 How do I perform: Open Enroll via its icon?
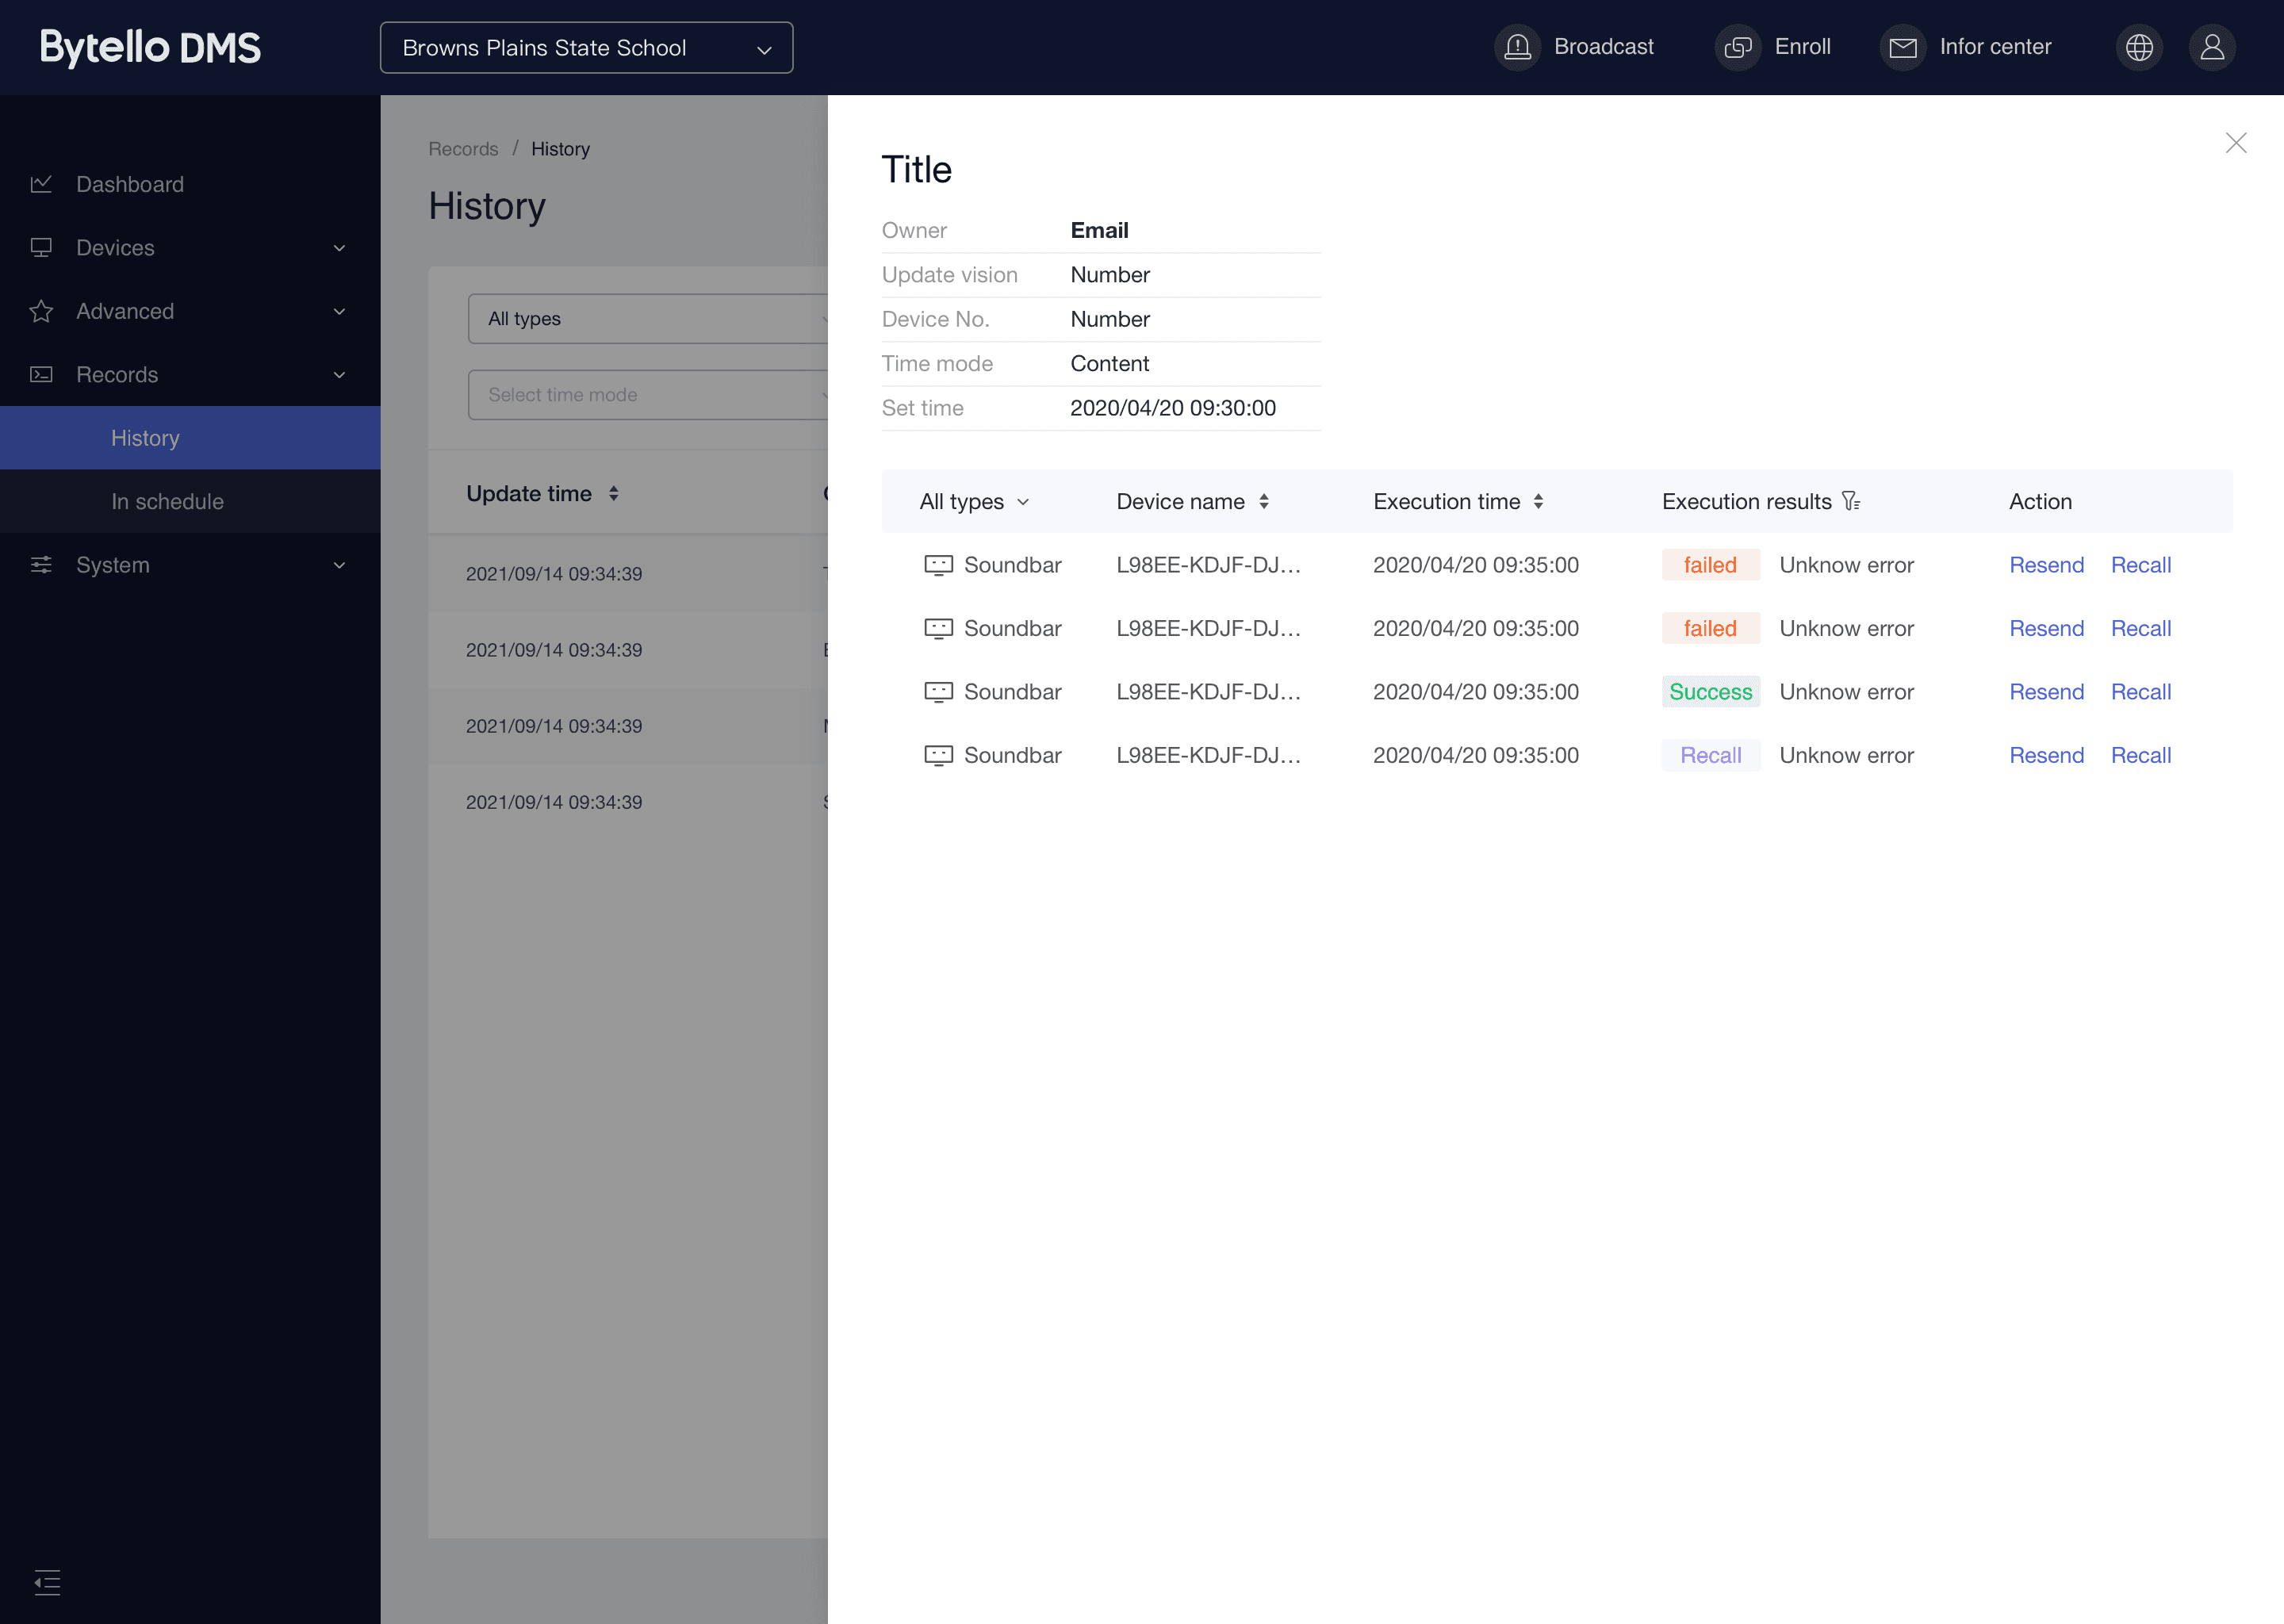click(1738, 47)
